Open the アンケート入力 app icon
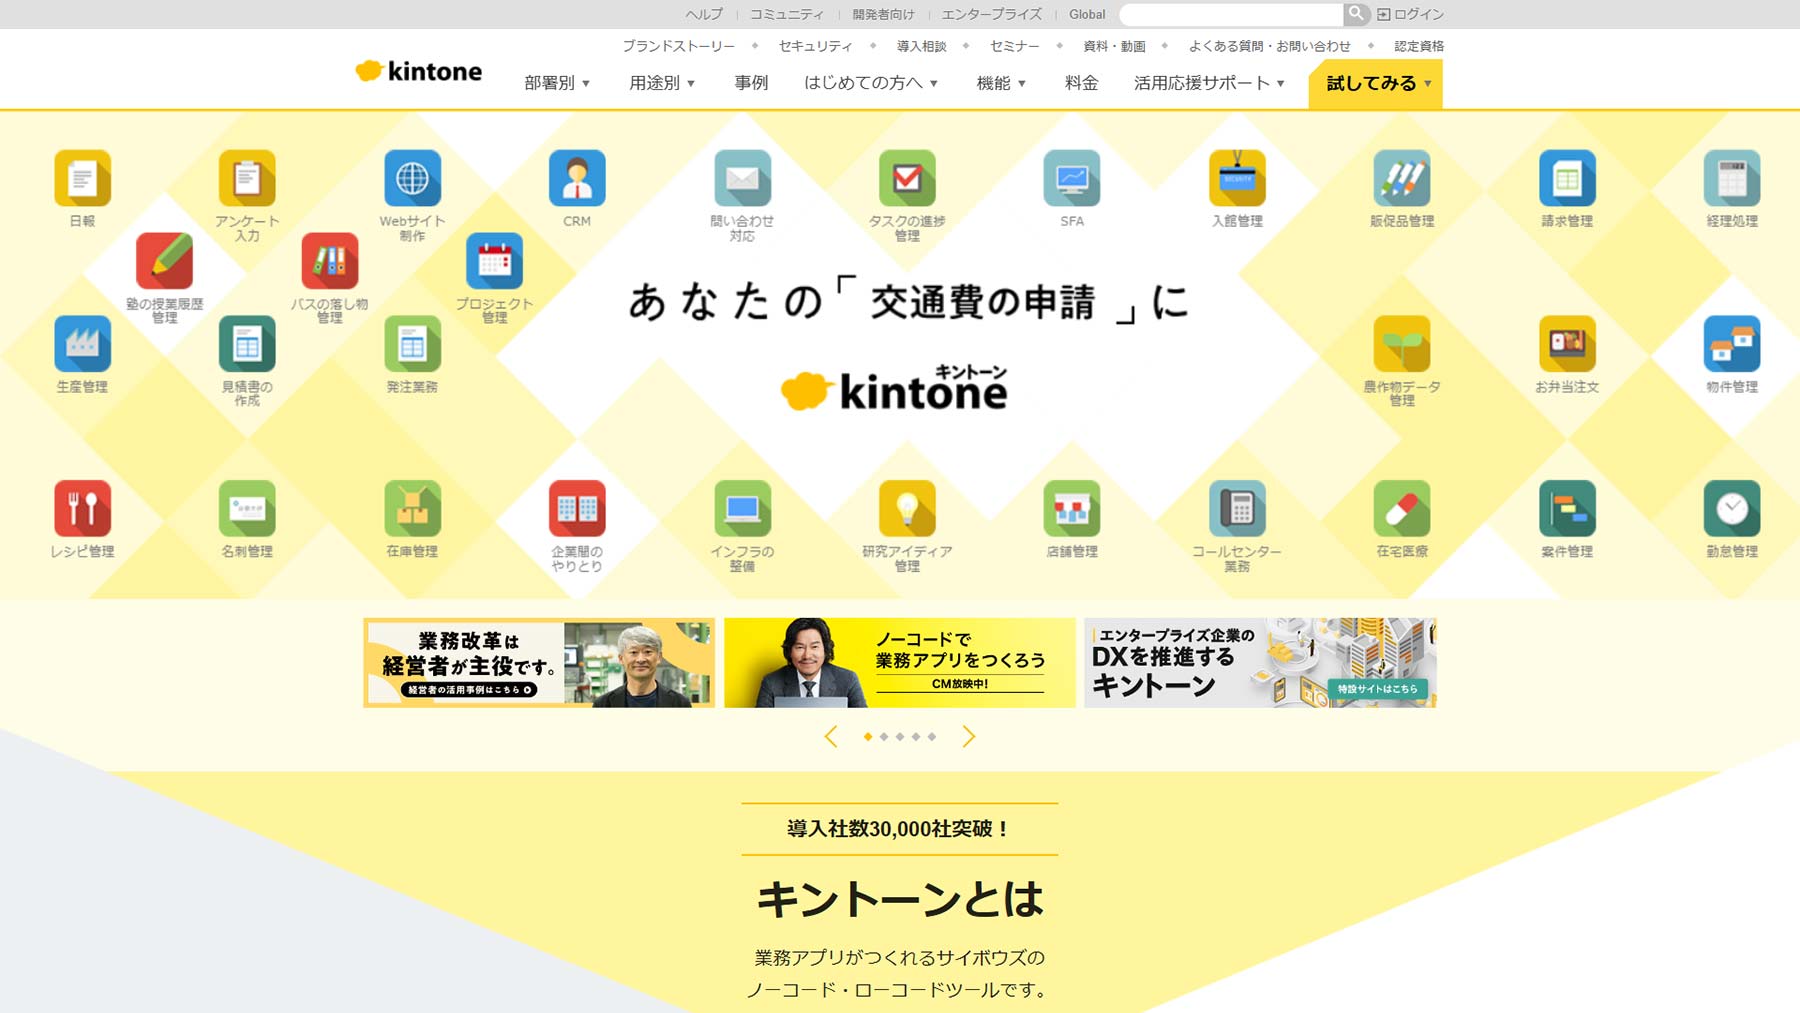This screenshot has width=1800, height=1013. pos(247,178)
